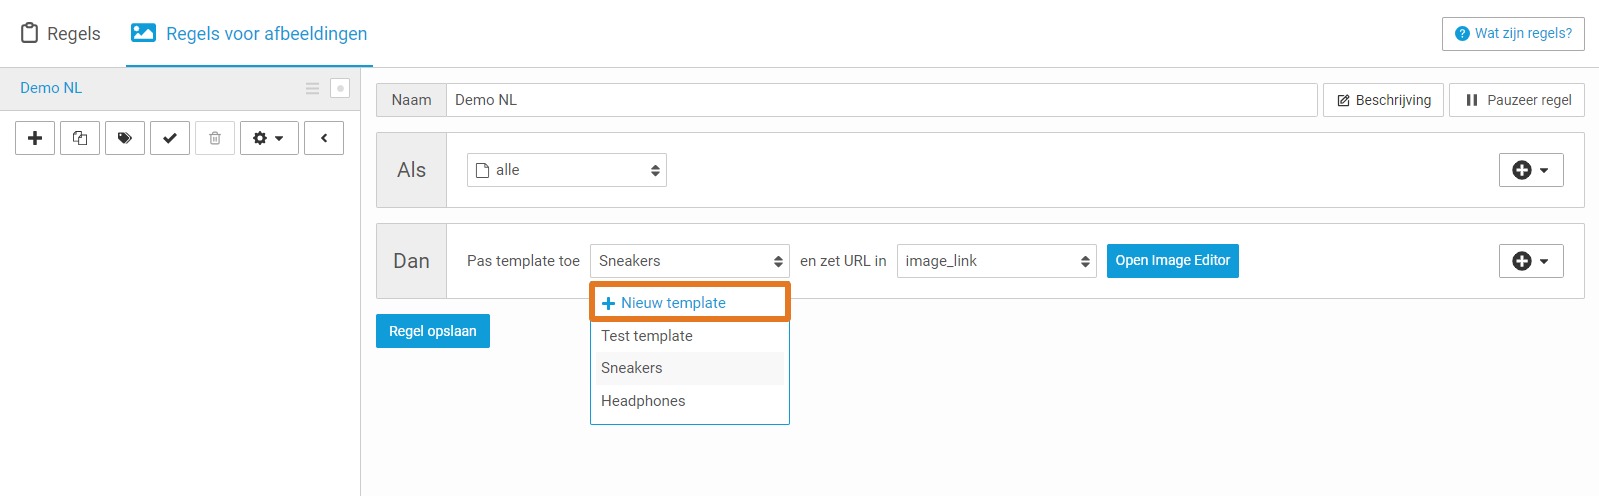Open the gear settings dropdown
This screenshot has width=1599, height=496.
pyautogui.click(x=269, y=138)
